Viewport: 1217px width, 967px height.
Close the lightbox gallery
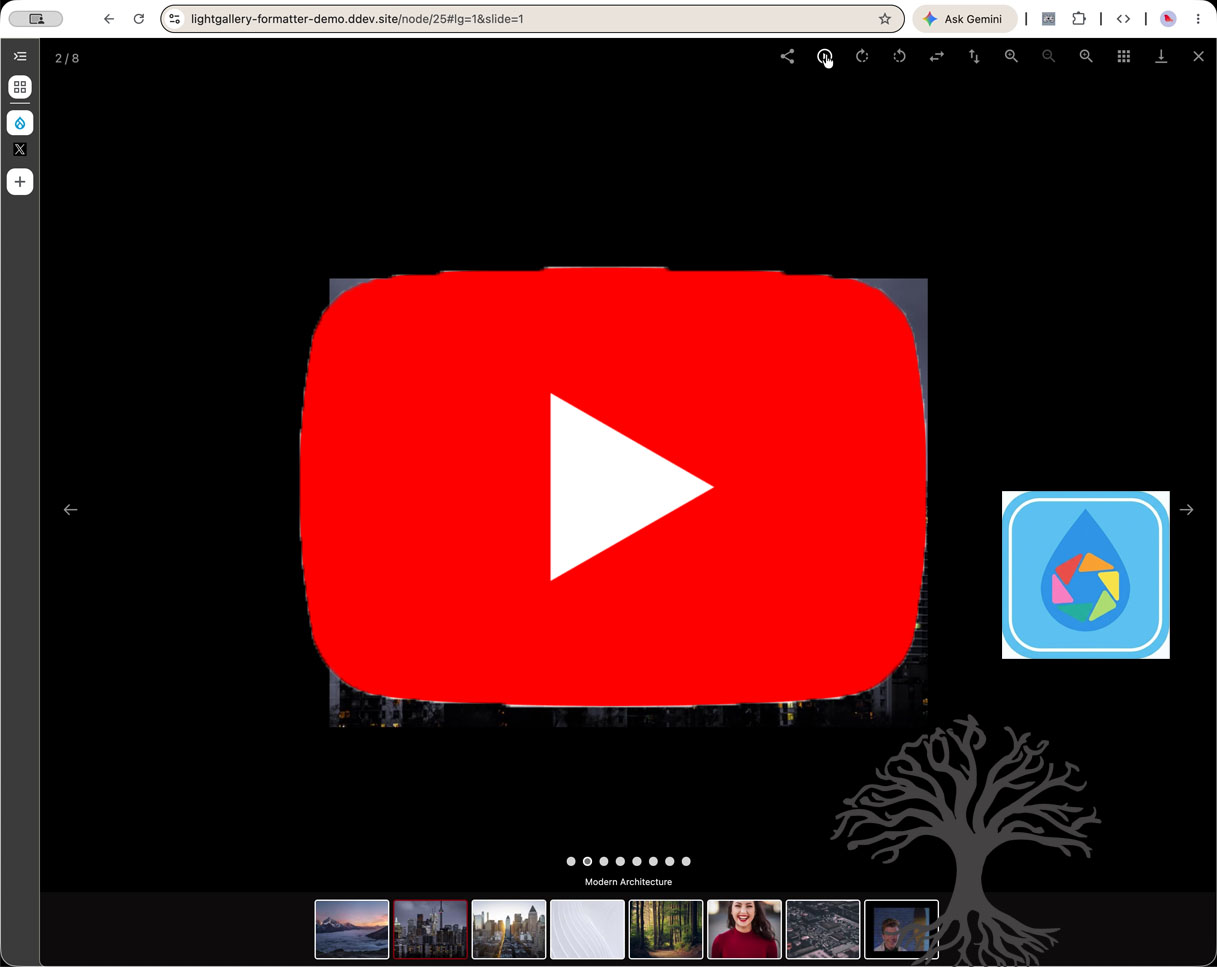click(x=1198, y=57)
